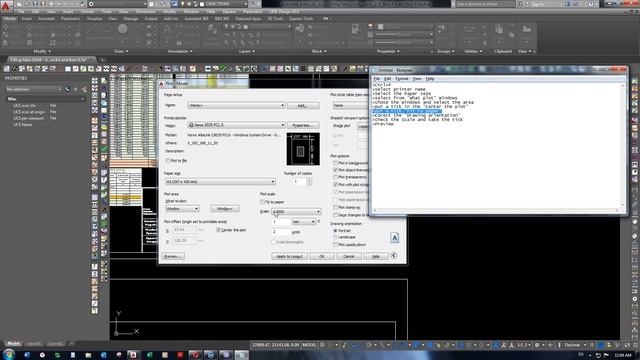Switch to the Annotate ribbon tab

[46, 19]
